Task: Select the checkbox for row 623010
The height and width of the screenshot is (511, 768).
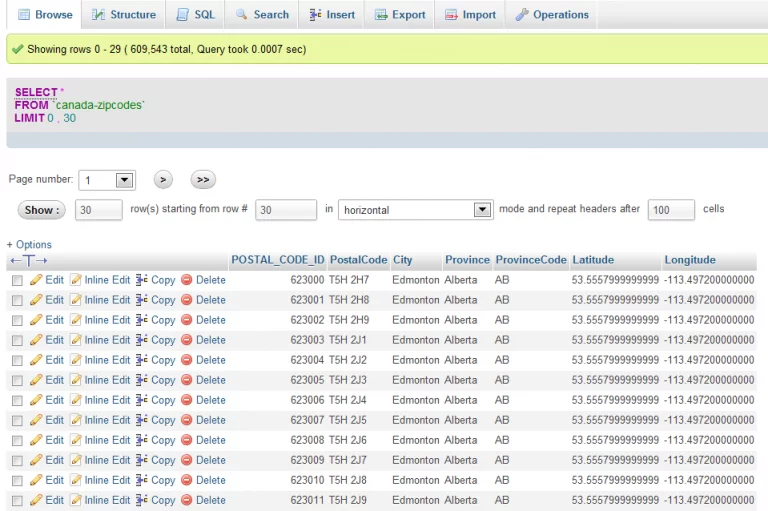Action: click(17, 481)
